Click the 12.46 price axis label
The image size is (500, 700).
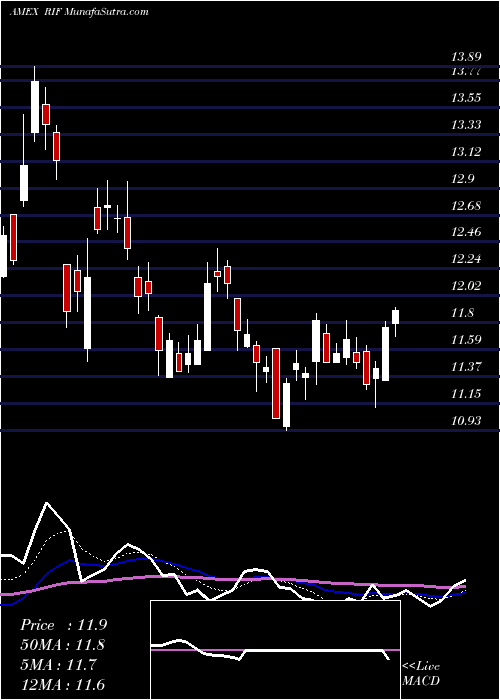(466, 232)
